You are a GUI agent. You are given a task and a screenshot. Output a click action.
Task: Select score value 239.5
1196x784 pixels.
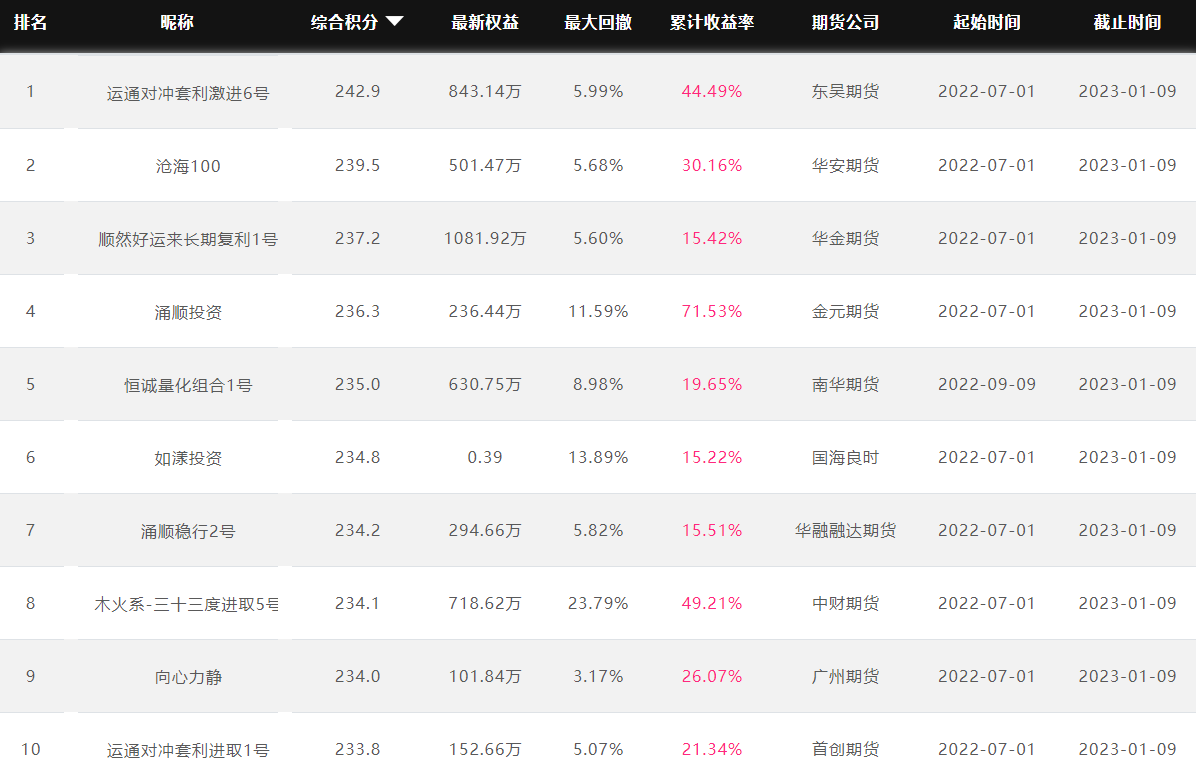(x=357, y=165)
